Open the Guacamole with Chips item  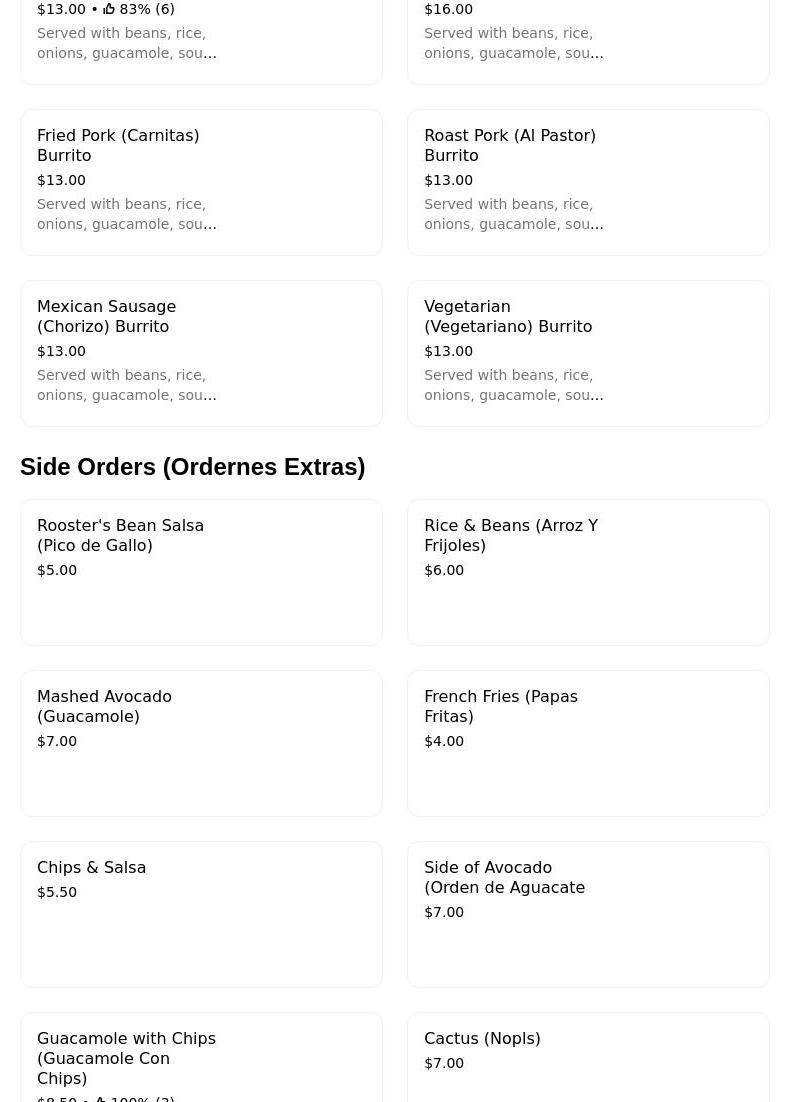(201, 1060)
